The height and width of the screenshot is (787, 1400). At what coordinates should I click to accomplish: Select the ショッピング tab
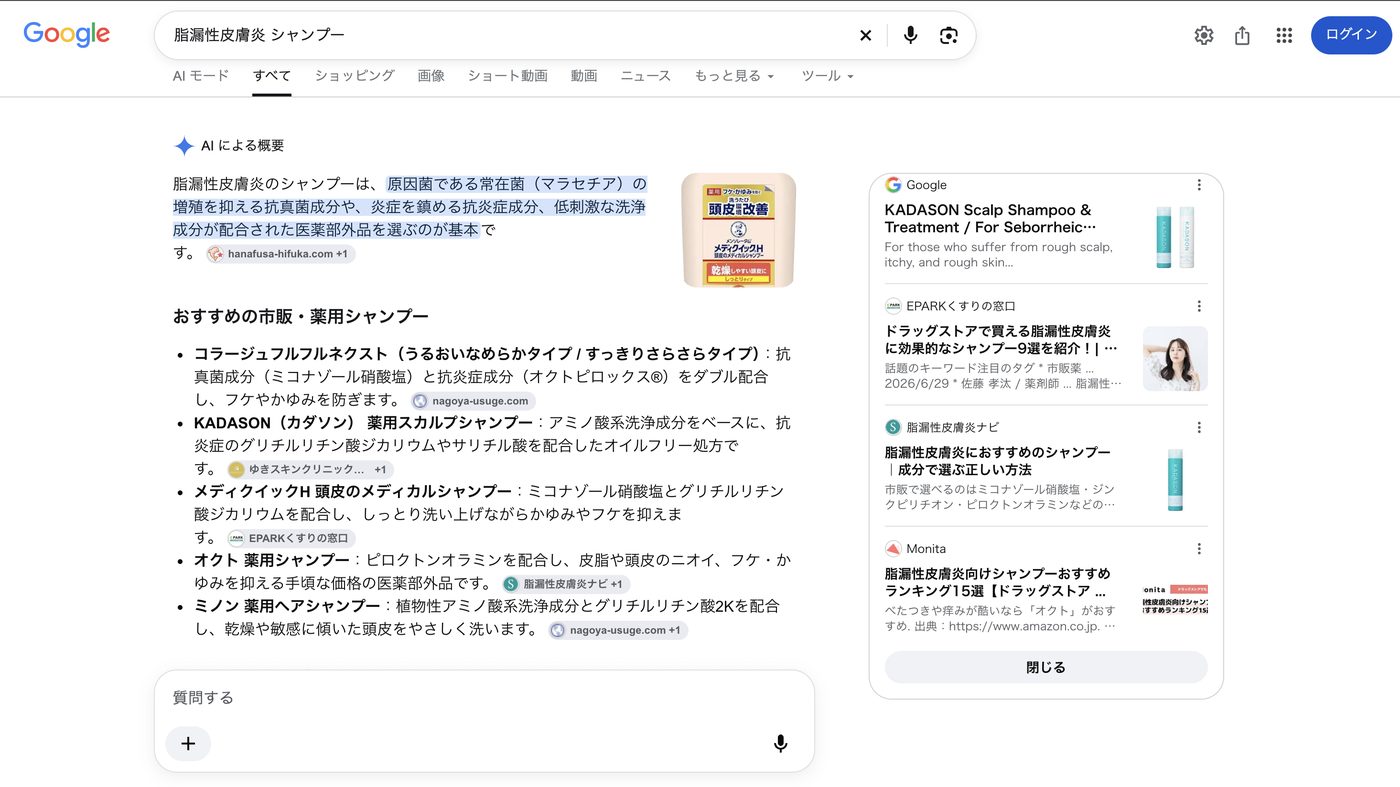click(355, 76)
